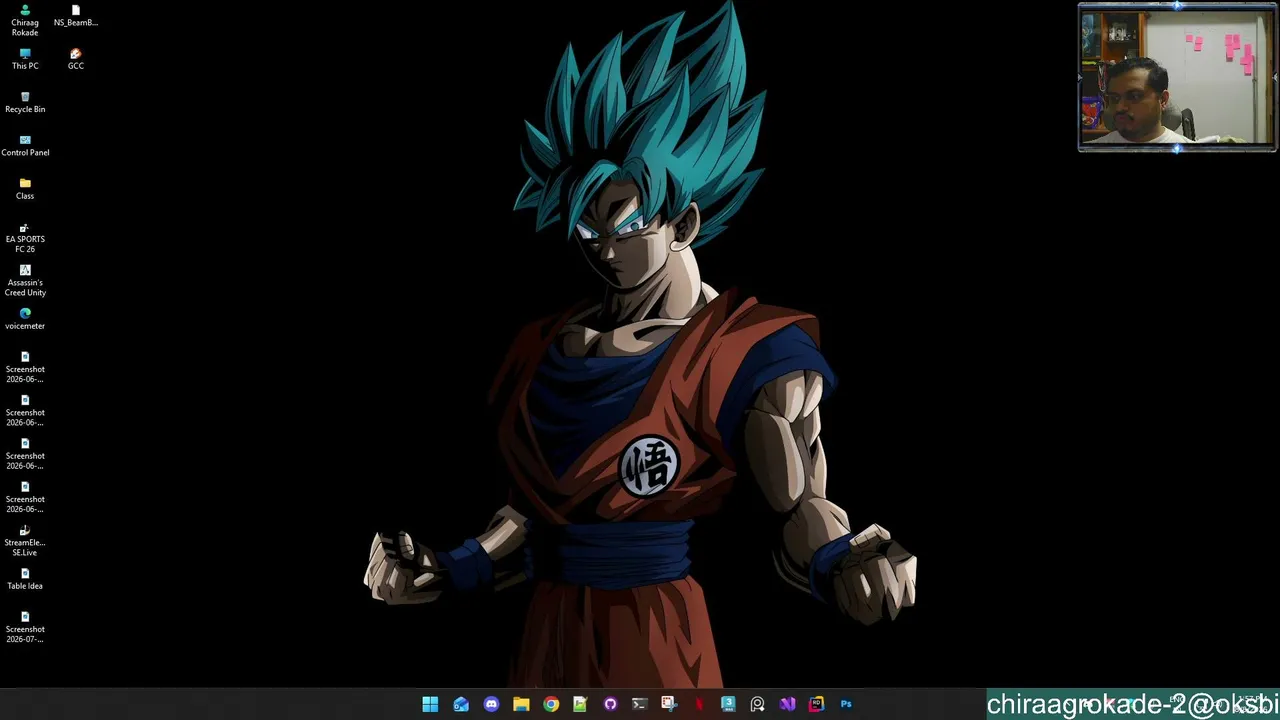1280x720 pixels.
Task: Launch Google Chrome from the taskbar
Action: [551, 704]
